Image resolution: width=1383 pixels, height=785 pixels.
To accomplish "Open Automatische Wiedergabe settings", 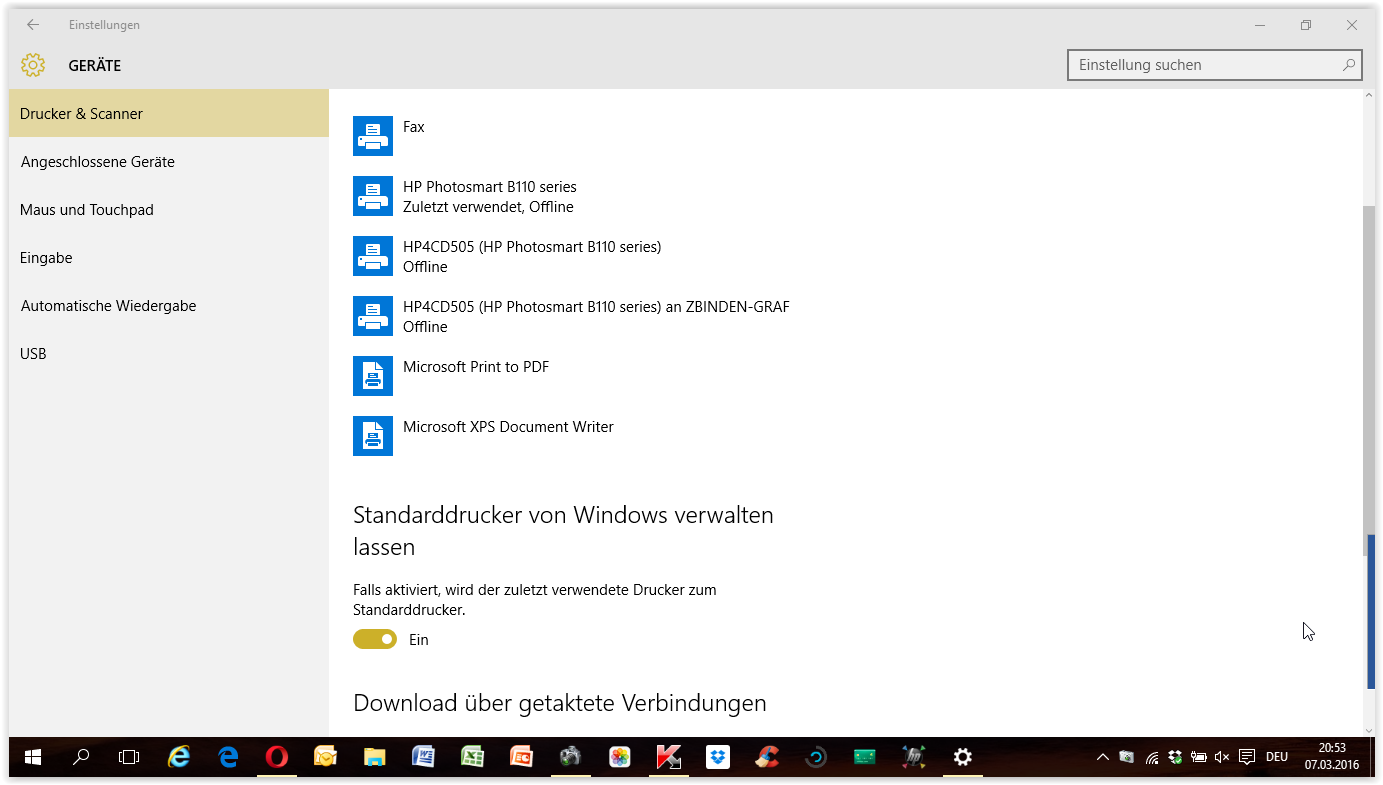I will [169, 305].
